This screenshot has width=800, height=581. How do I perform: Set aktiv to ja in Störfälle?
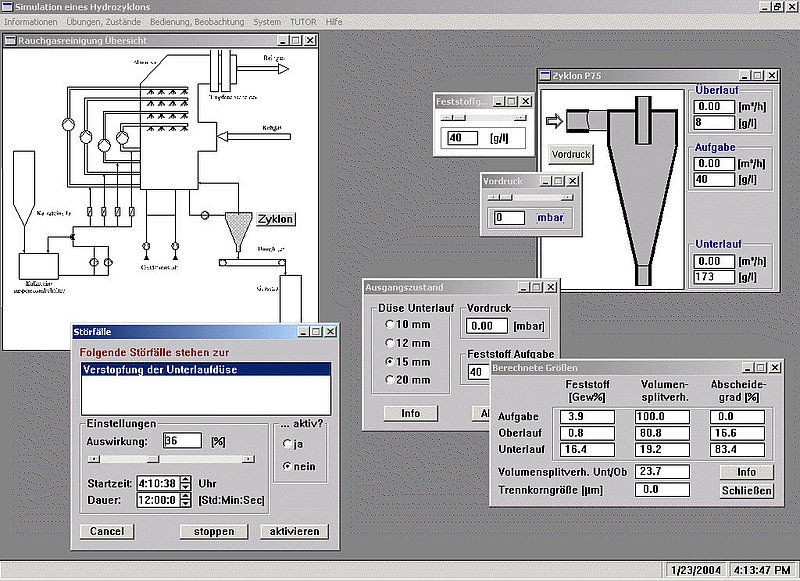point(287,444)
